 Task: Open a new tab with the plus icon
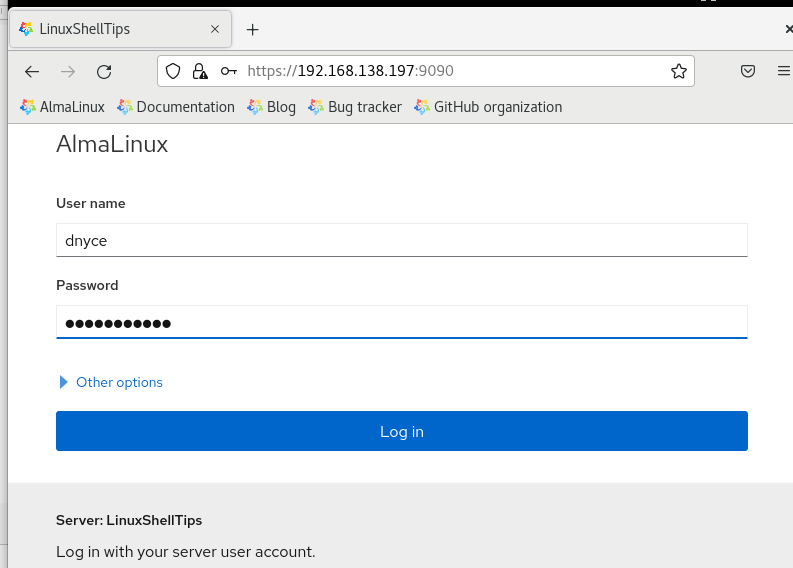click(252, 30)
